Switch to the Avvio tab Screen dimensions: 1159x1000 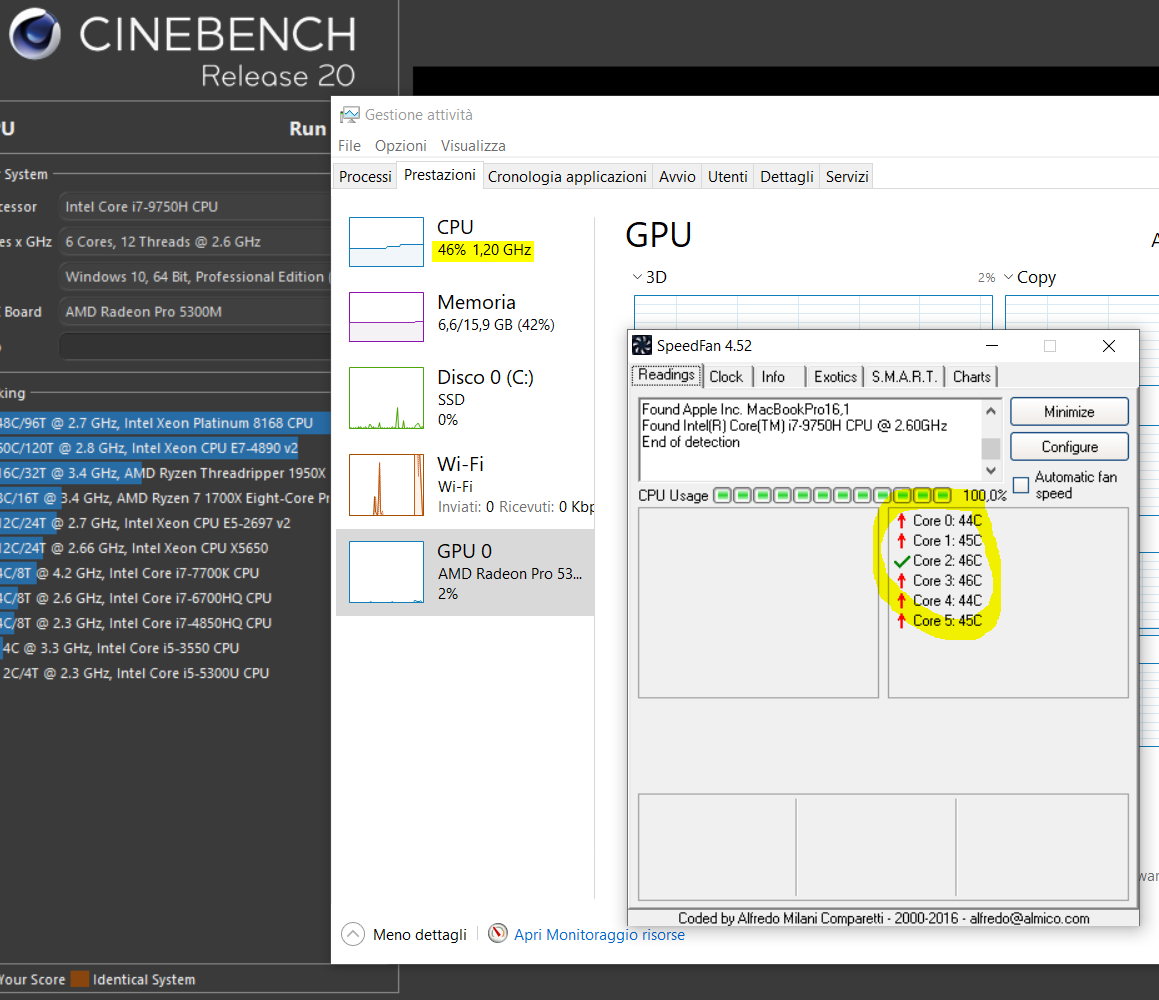click(677, 177)
